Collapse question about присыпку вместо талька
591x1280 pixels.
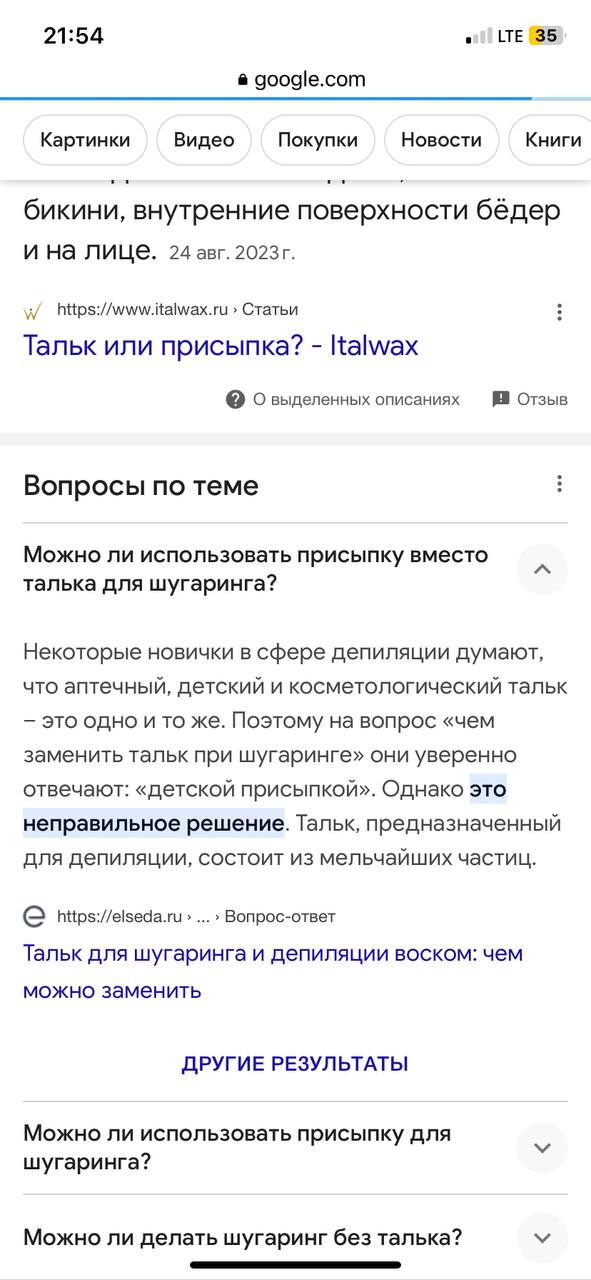pos(542,569)
